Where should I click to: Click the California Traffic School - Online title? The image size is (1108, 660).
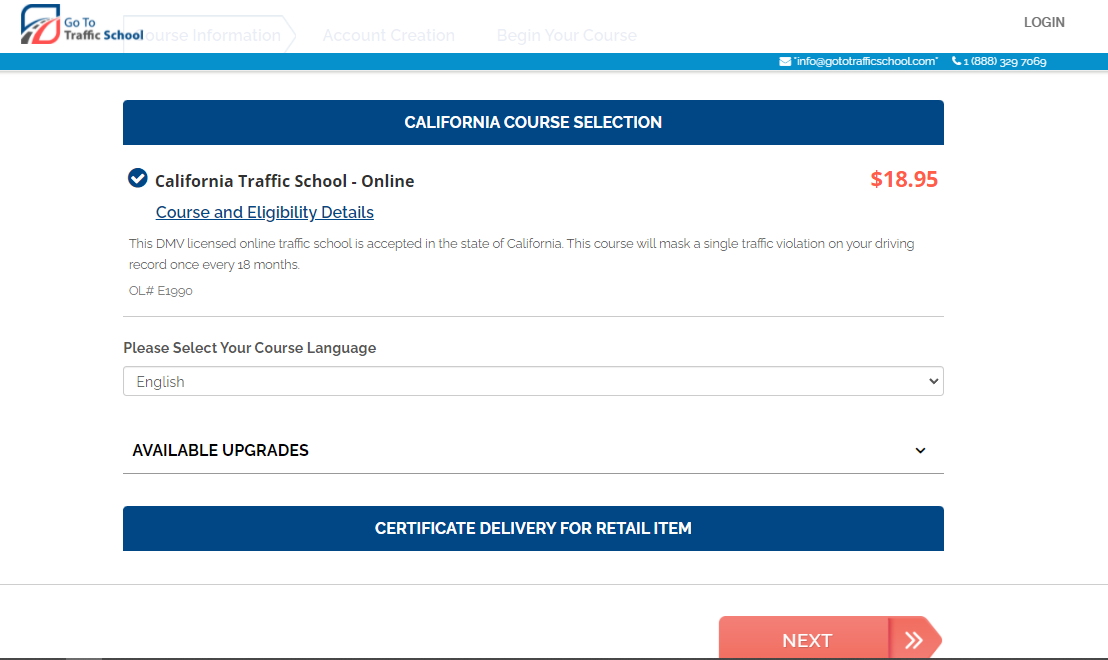click(284, 181)
